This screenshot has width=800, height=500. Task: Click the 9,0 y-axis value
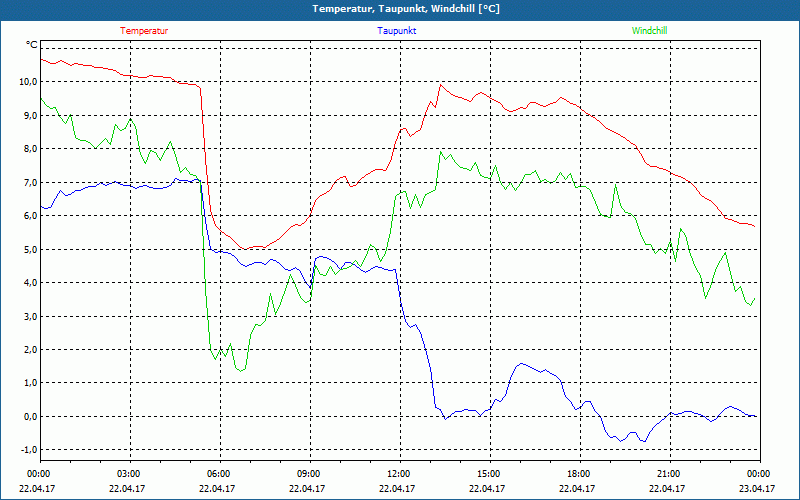tap(31, 115)
